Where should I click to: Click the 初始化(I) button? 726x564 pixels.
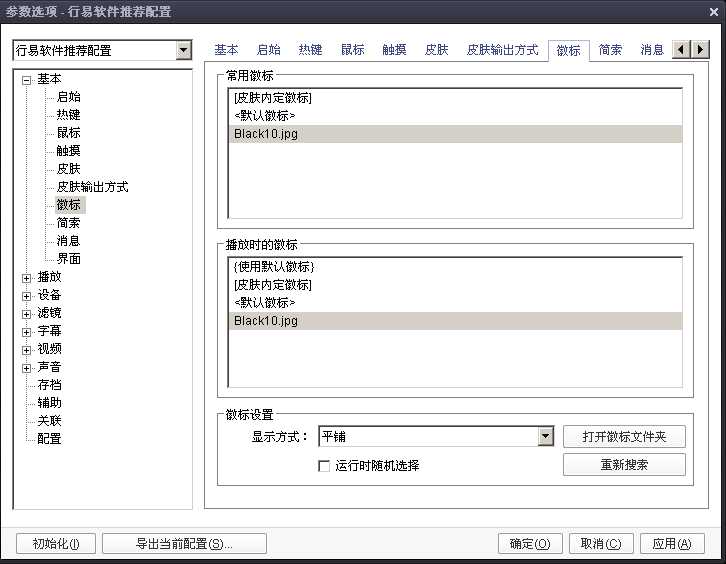coord(56,544)
